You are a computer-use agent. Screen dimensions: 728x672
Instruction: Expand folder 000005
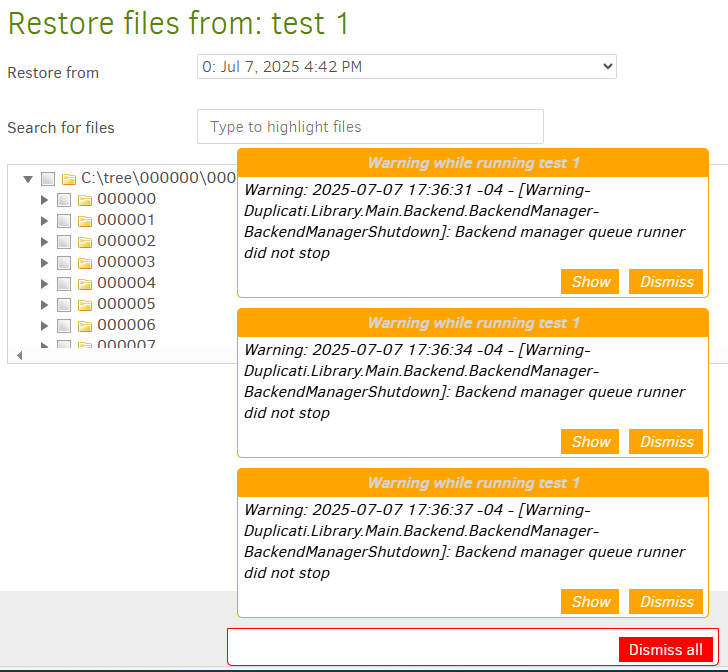[45, 305]
